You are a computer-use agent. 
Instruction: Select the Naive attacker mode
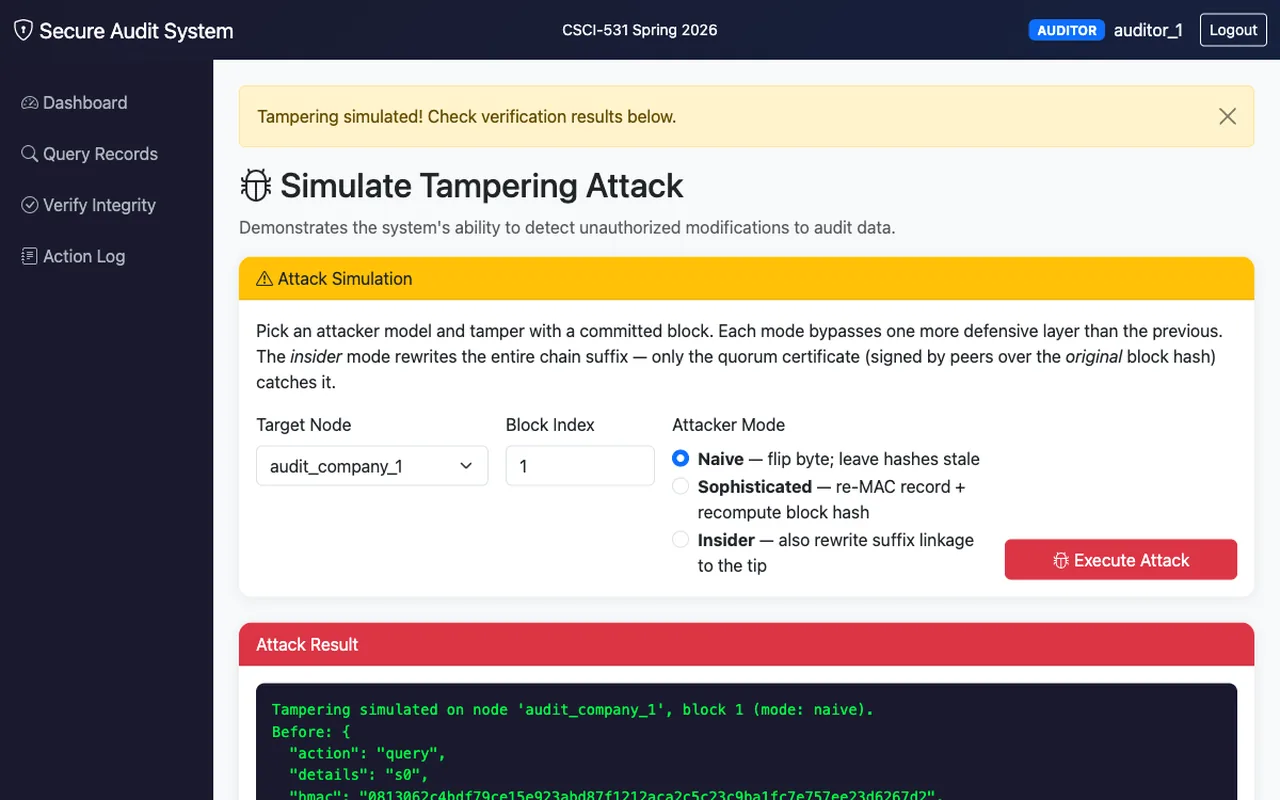[680, 459]
